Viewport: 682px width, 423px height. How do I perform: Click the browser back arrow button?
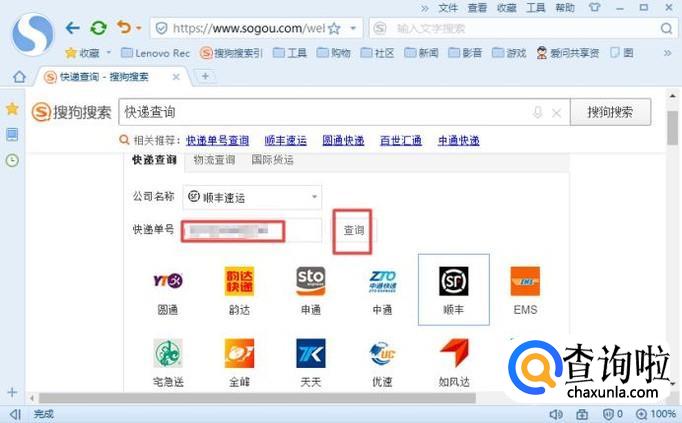click(73, 28)
